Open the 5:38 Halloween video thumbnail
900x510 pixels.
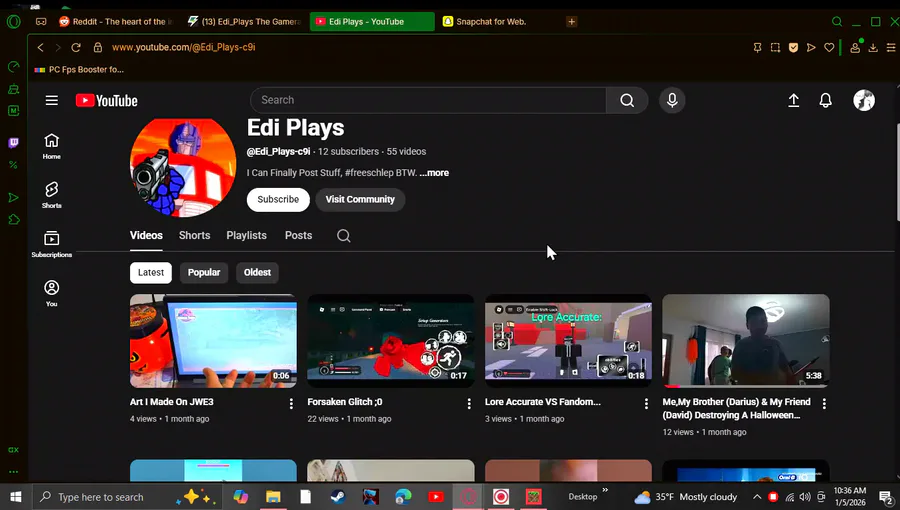tap(746, 341)
